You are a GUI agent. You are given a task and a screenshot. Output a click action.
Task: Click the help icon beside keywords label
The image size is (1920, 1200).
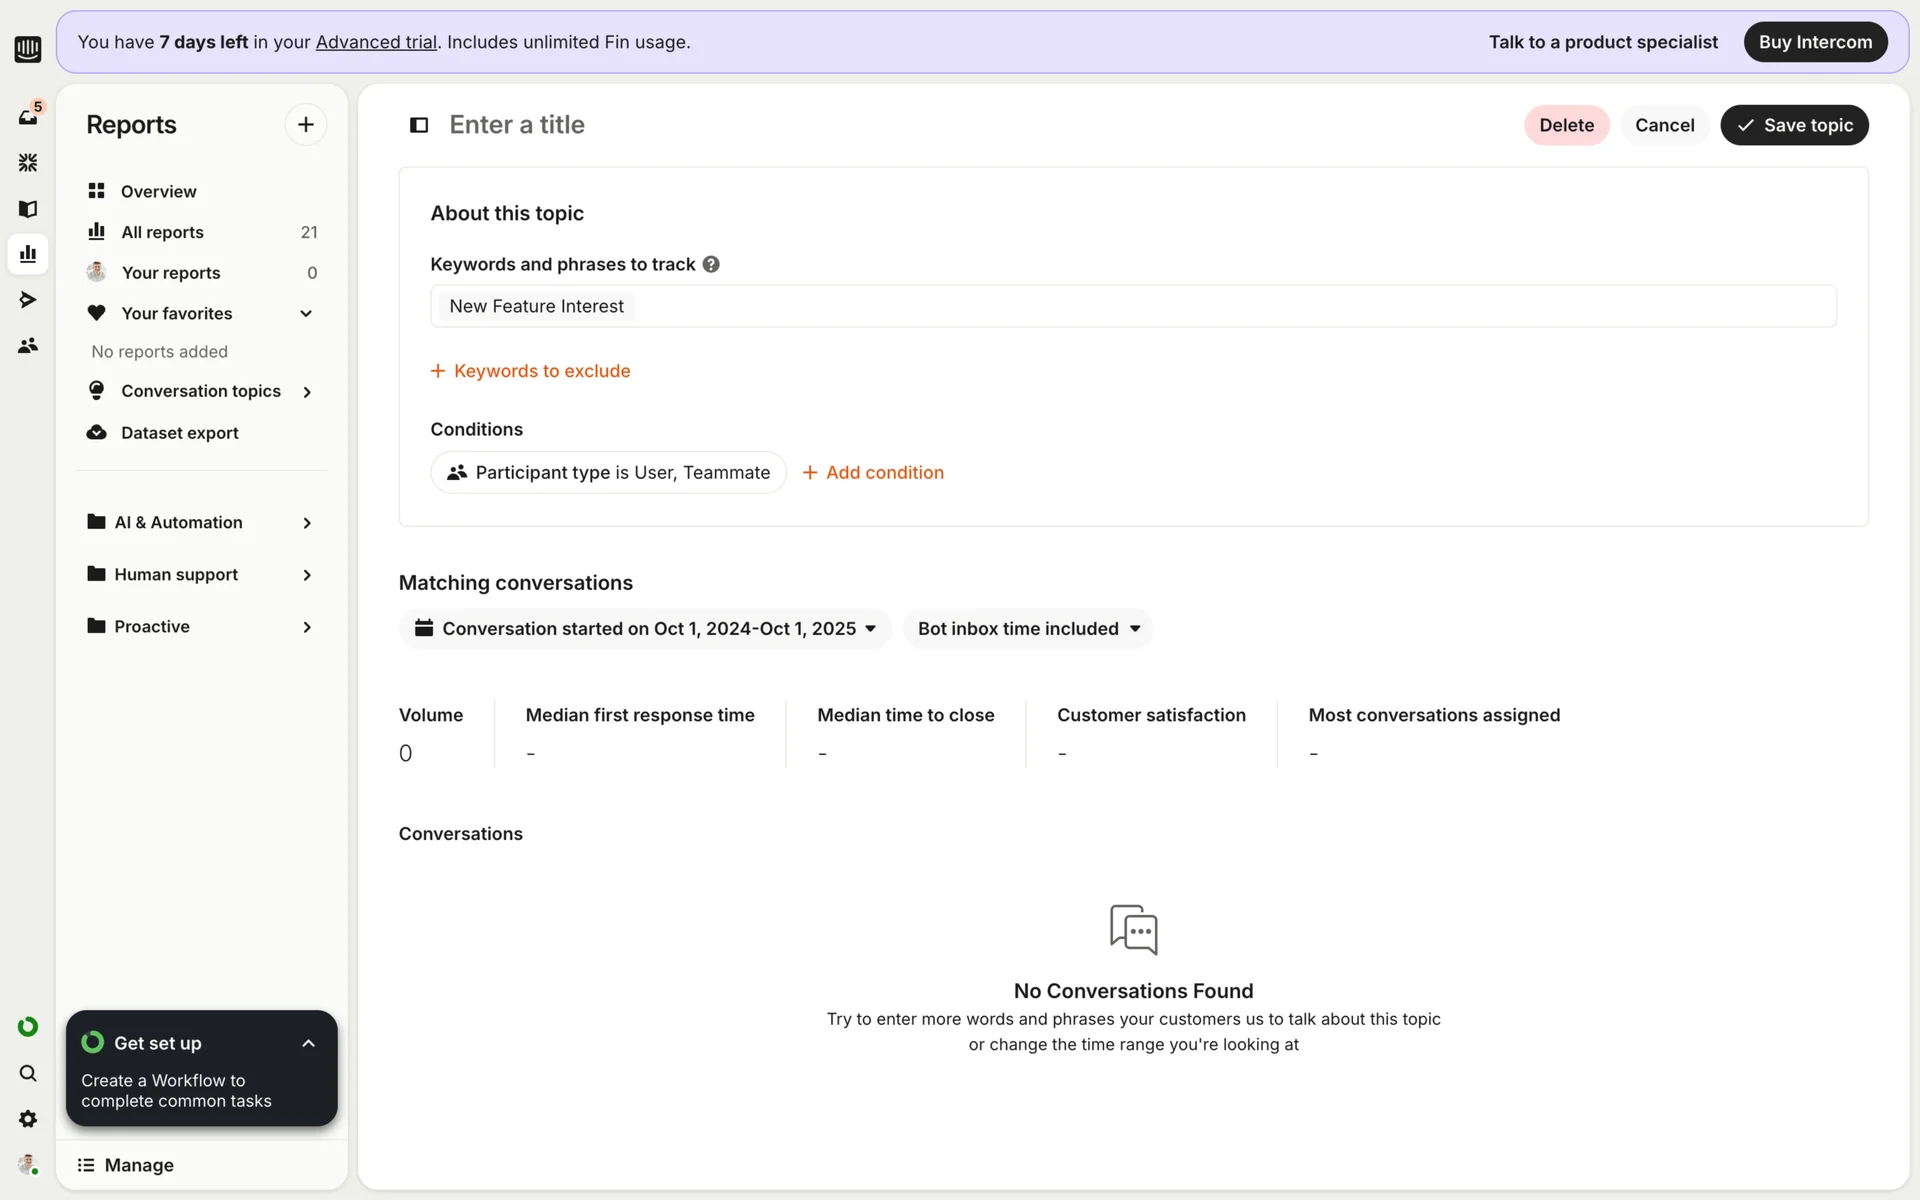(x=711, y=264)
